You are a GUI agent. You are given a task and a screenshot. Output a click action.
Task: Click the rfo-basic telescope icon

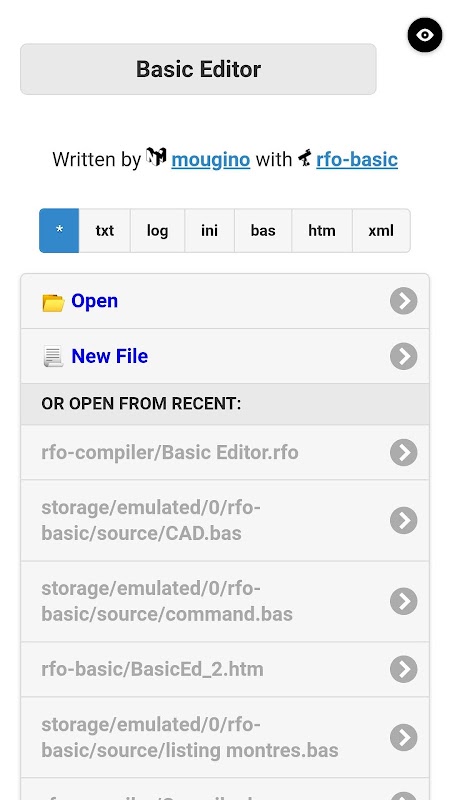click(x=305, y=158)
